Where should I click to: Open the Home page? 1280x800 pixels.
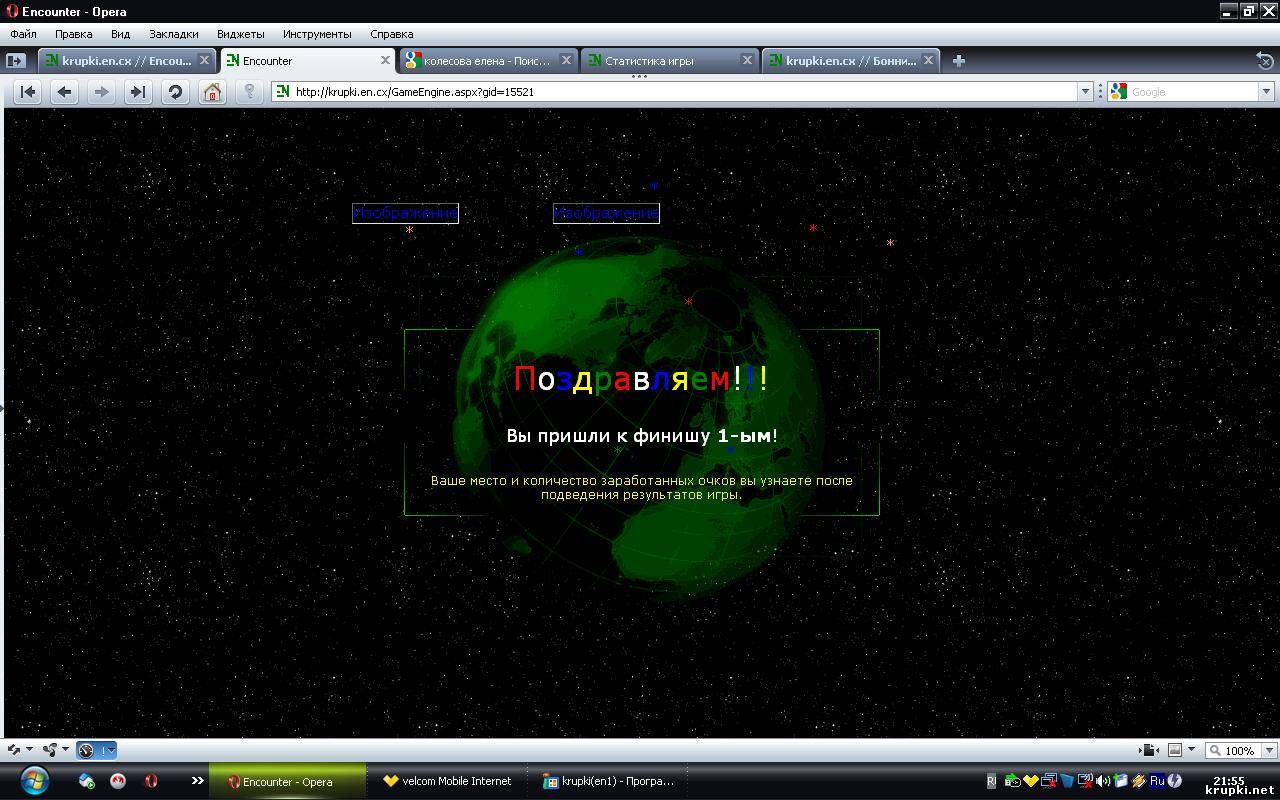tap(212, 92)
